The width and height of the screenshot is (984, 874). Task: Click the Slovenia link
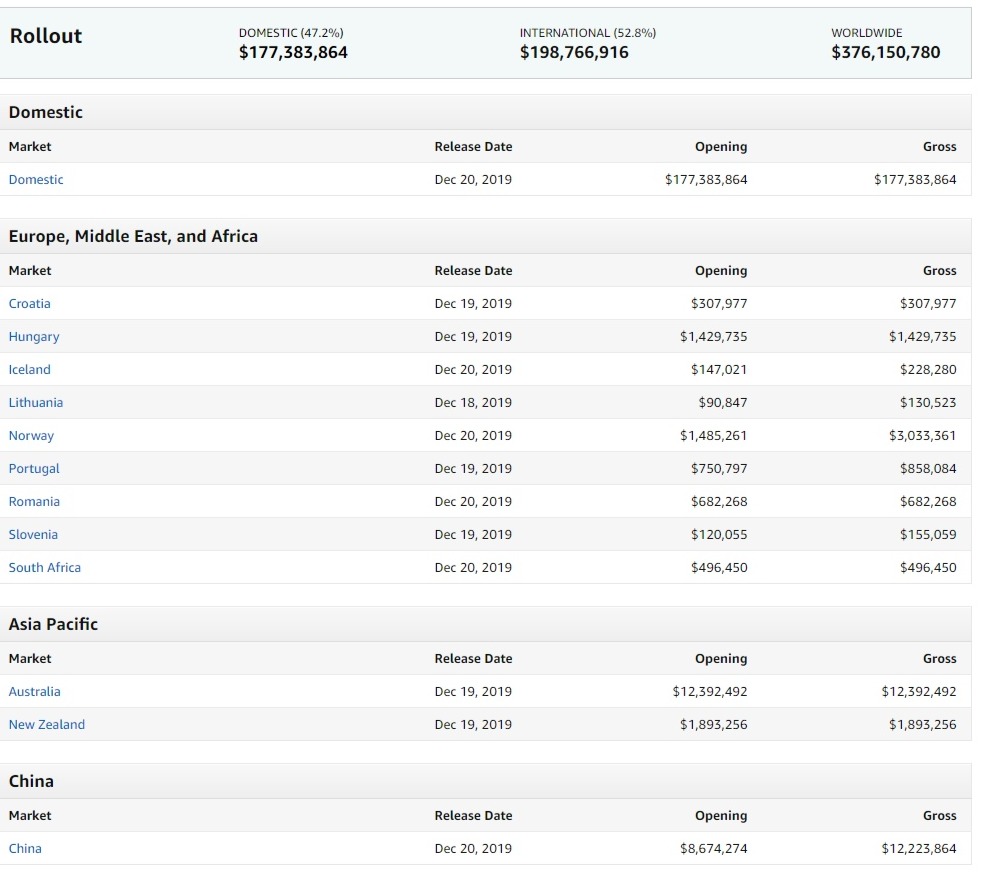pyautogui.click(x=33, y=535)
